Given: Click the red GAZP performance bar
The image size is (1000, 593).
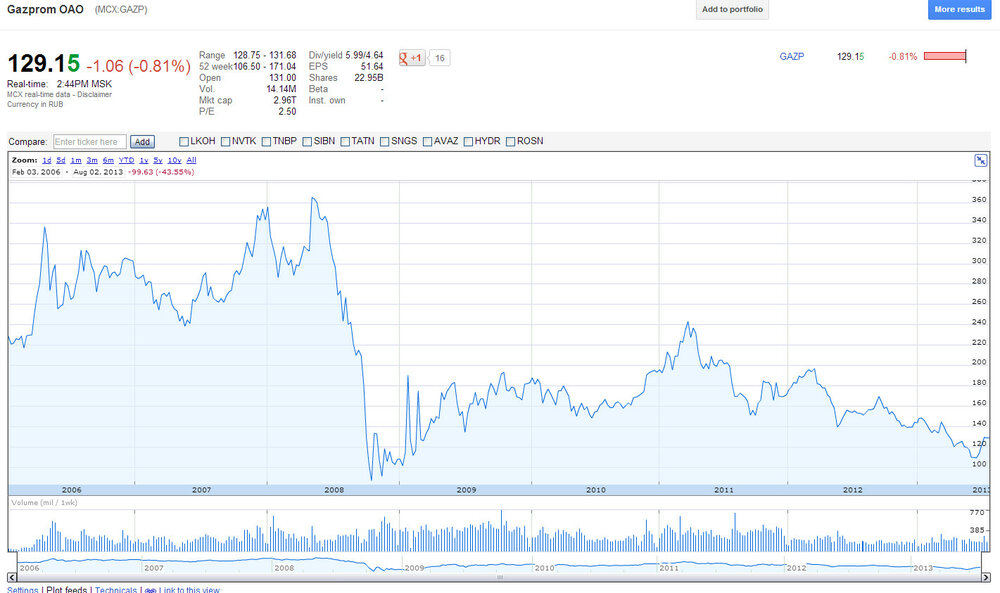Looking at the screenshot, I should pos(945,56).
